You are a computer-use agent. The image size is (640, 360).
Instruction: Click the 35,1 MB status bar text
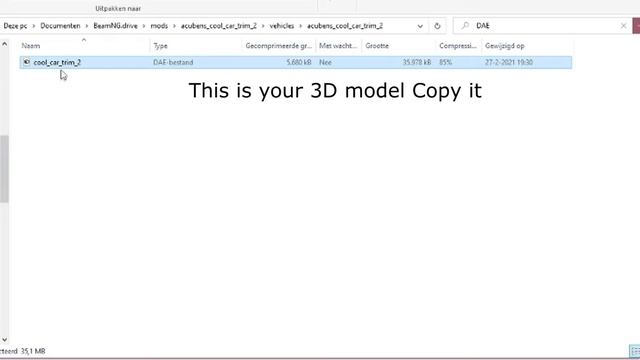[x=33, y=351]
